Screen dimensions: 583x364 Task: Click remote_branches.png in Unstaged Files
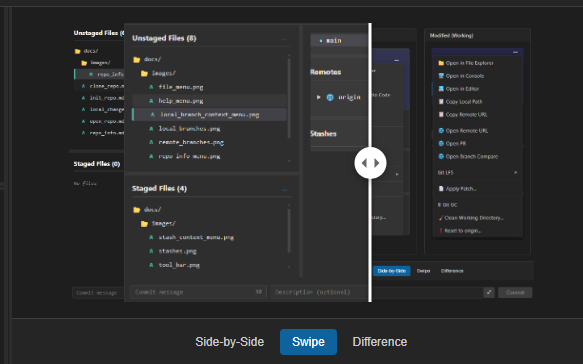(191, 142)
